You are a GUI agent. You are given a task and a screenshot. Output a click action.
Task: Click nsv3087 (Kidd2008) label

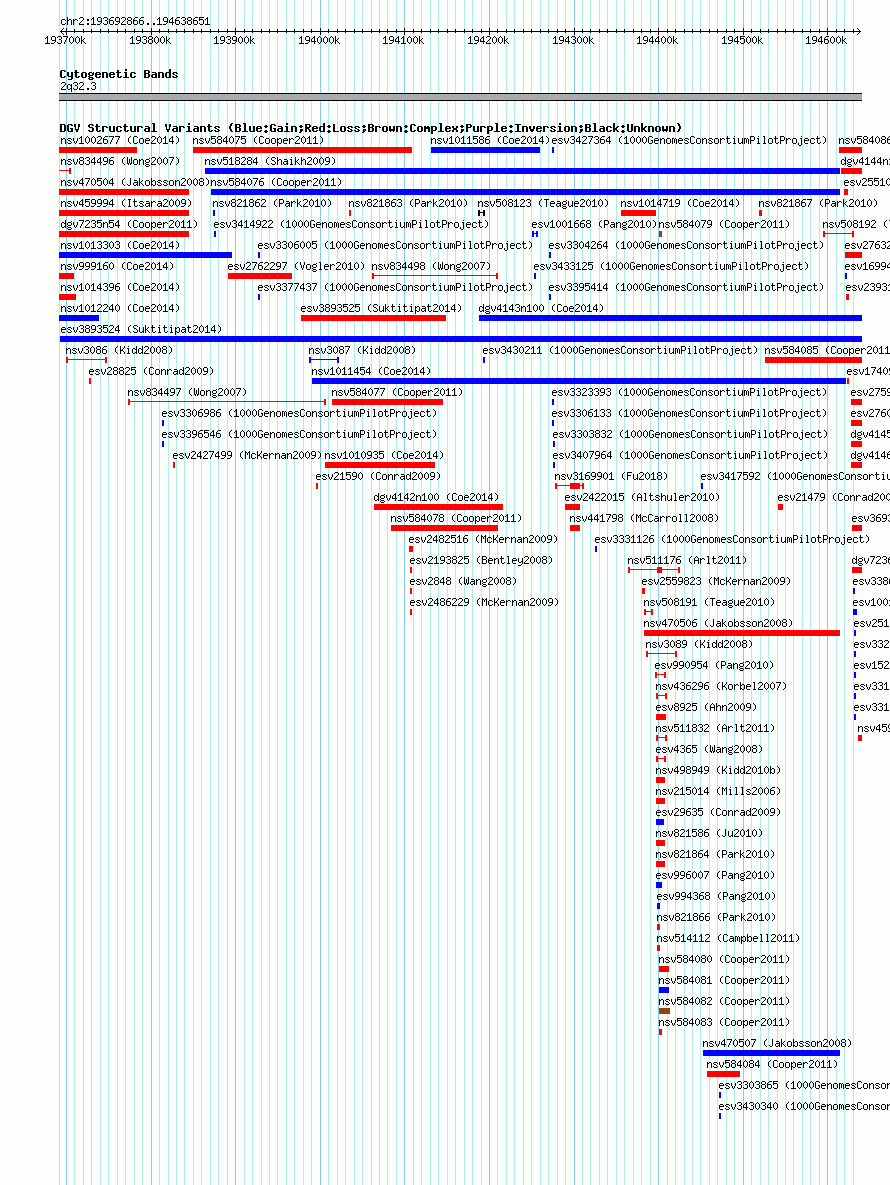(x=362, y=351)
